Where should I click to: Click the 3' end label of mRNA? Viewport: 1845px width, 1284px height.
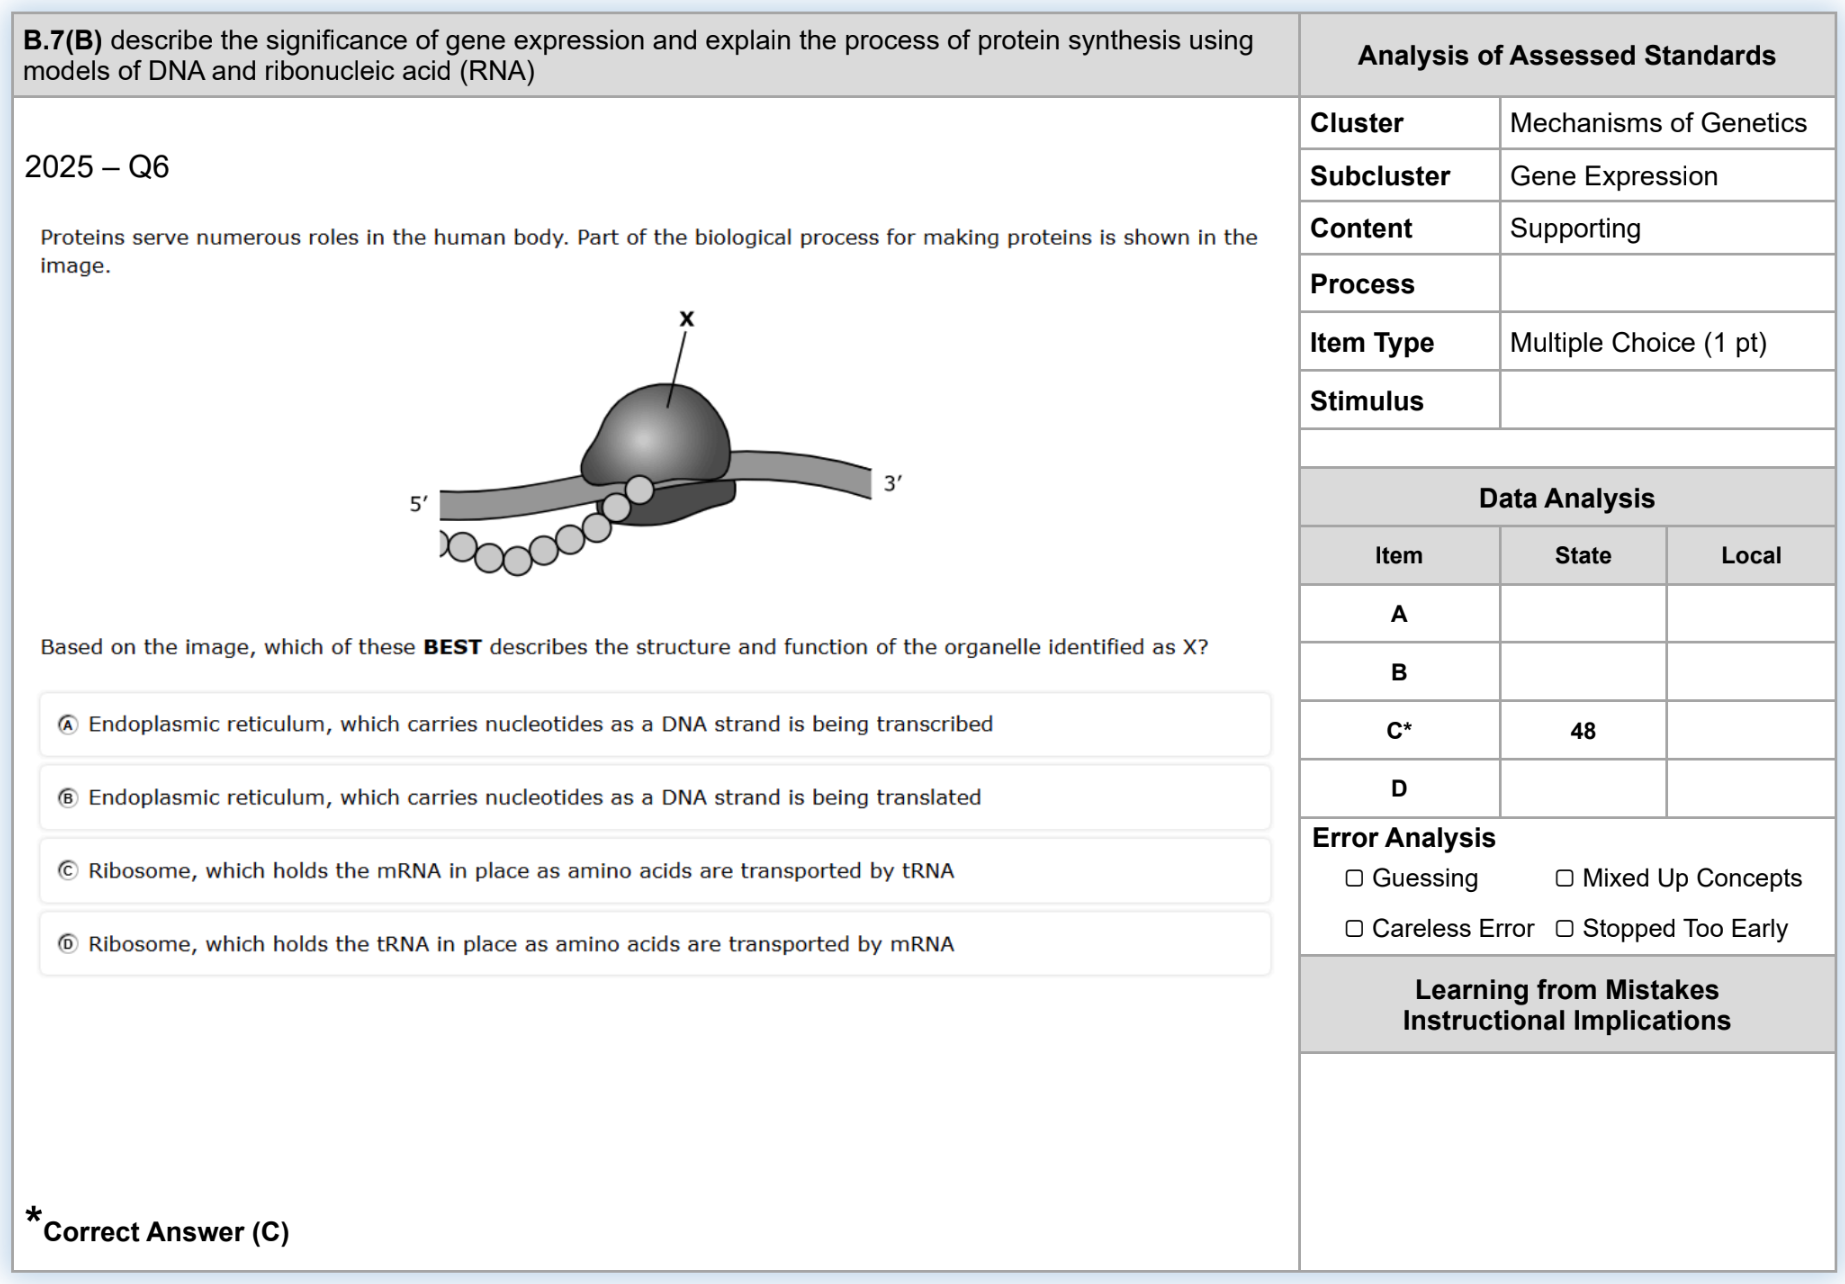[893, 483]
